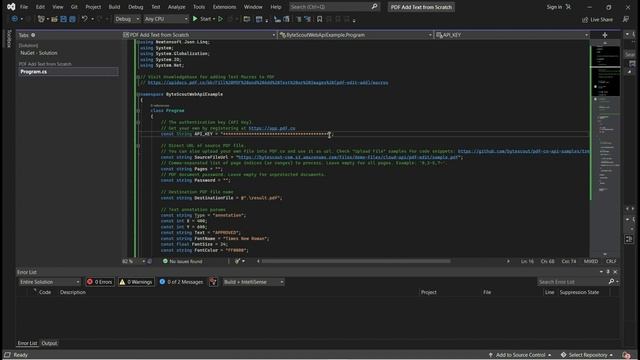Click the pin icon on Error List panel
This screenshot has height=360, width=640.
(608, 272)
